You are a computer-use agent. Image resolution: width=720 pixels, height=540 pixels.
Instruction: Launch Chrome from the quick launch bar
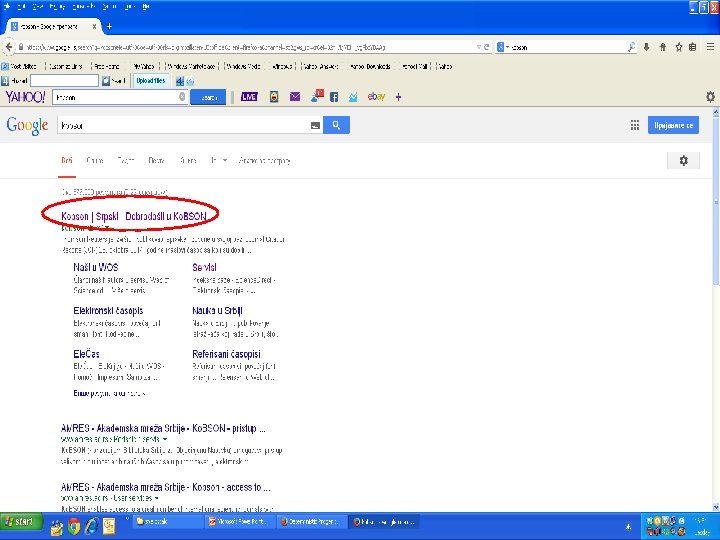click(74, 527)
